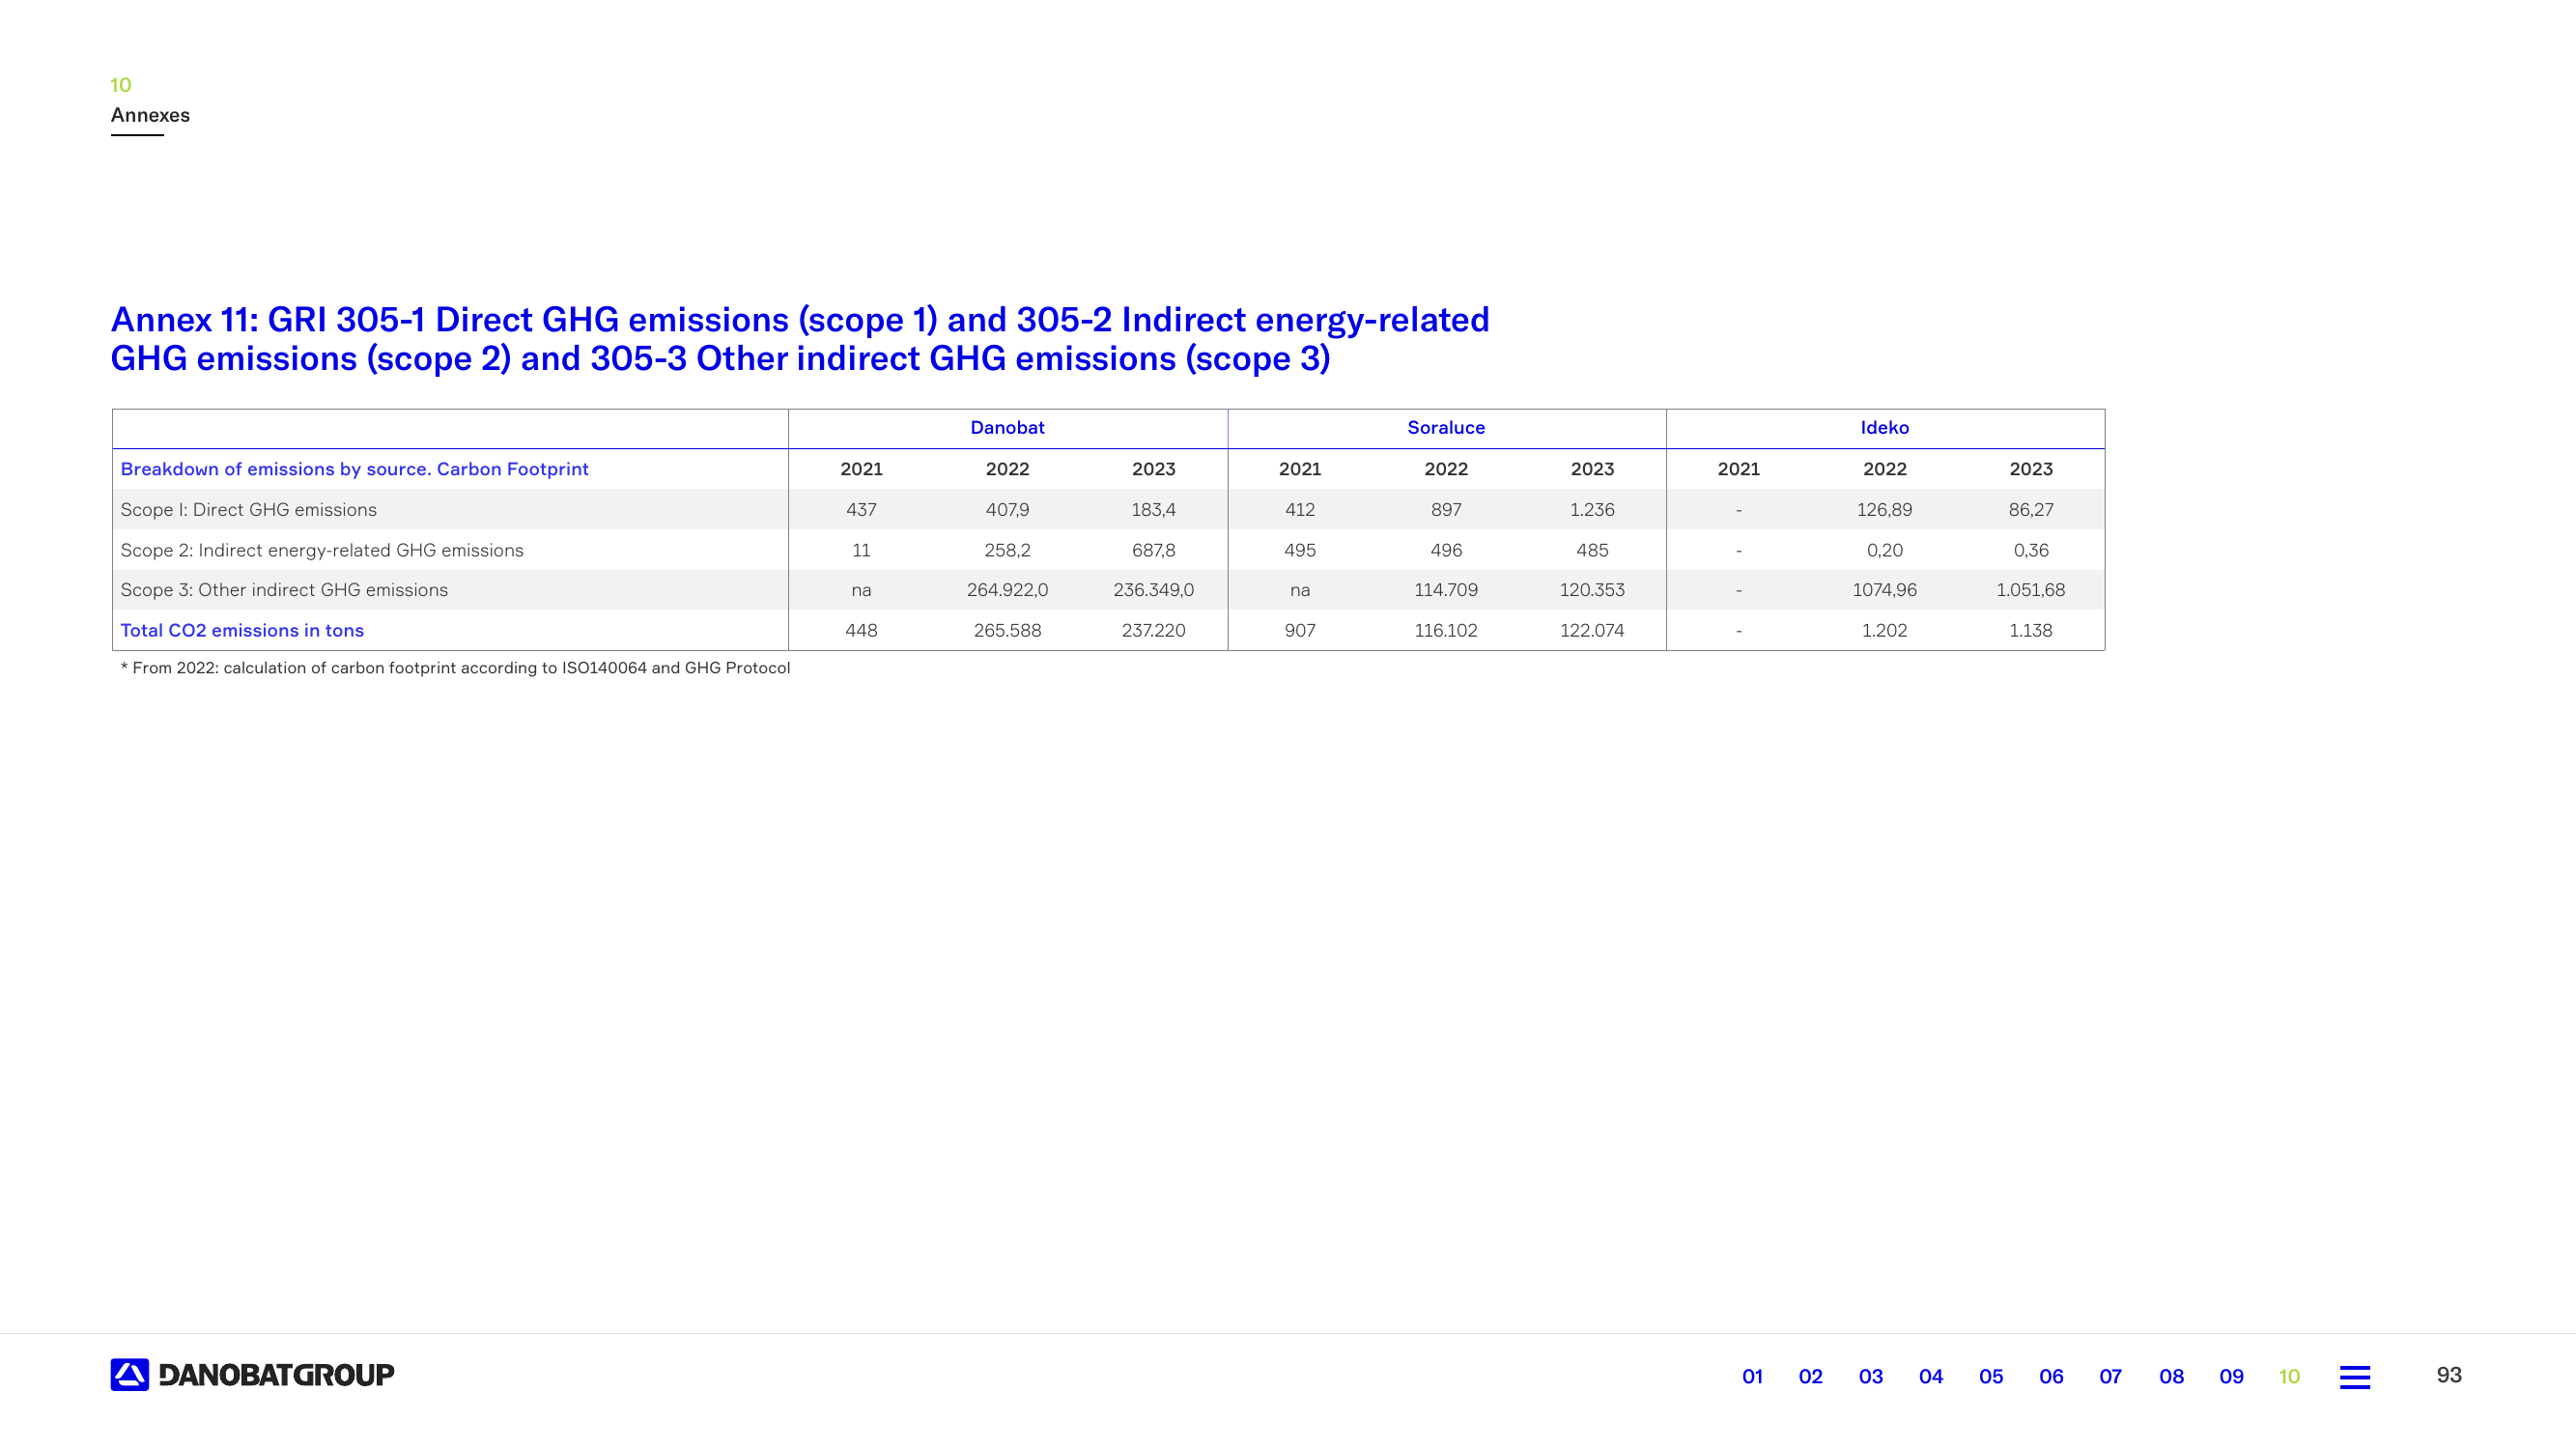Image resolution: width=2576 pixels, height=1449 pixels.
Task: Click Ideko 2022 Scope I value 126,89
Action: click(1884, 510)
